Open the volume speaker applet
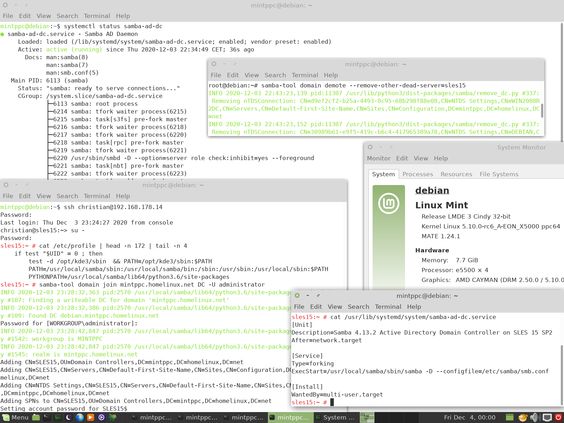Screen dimensions: 564x423 (x=534, y=418)
